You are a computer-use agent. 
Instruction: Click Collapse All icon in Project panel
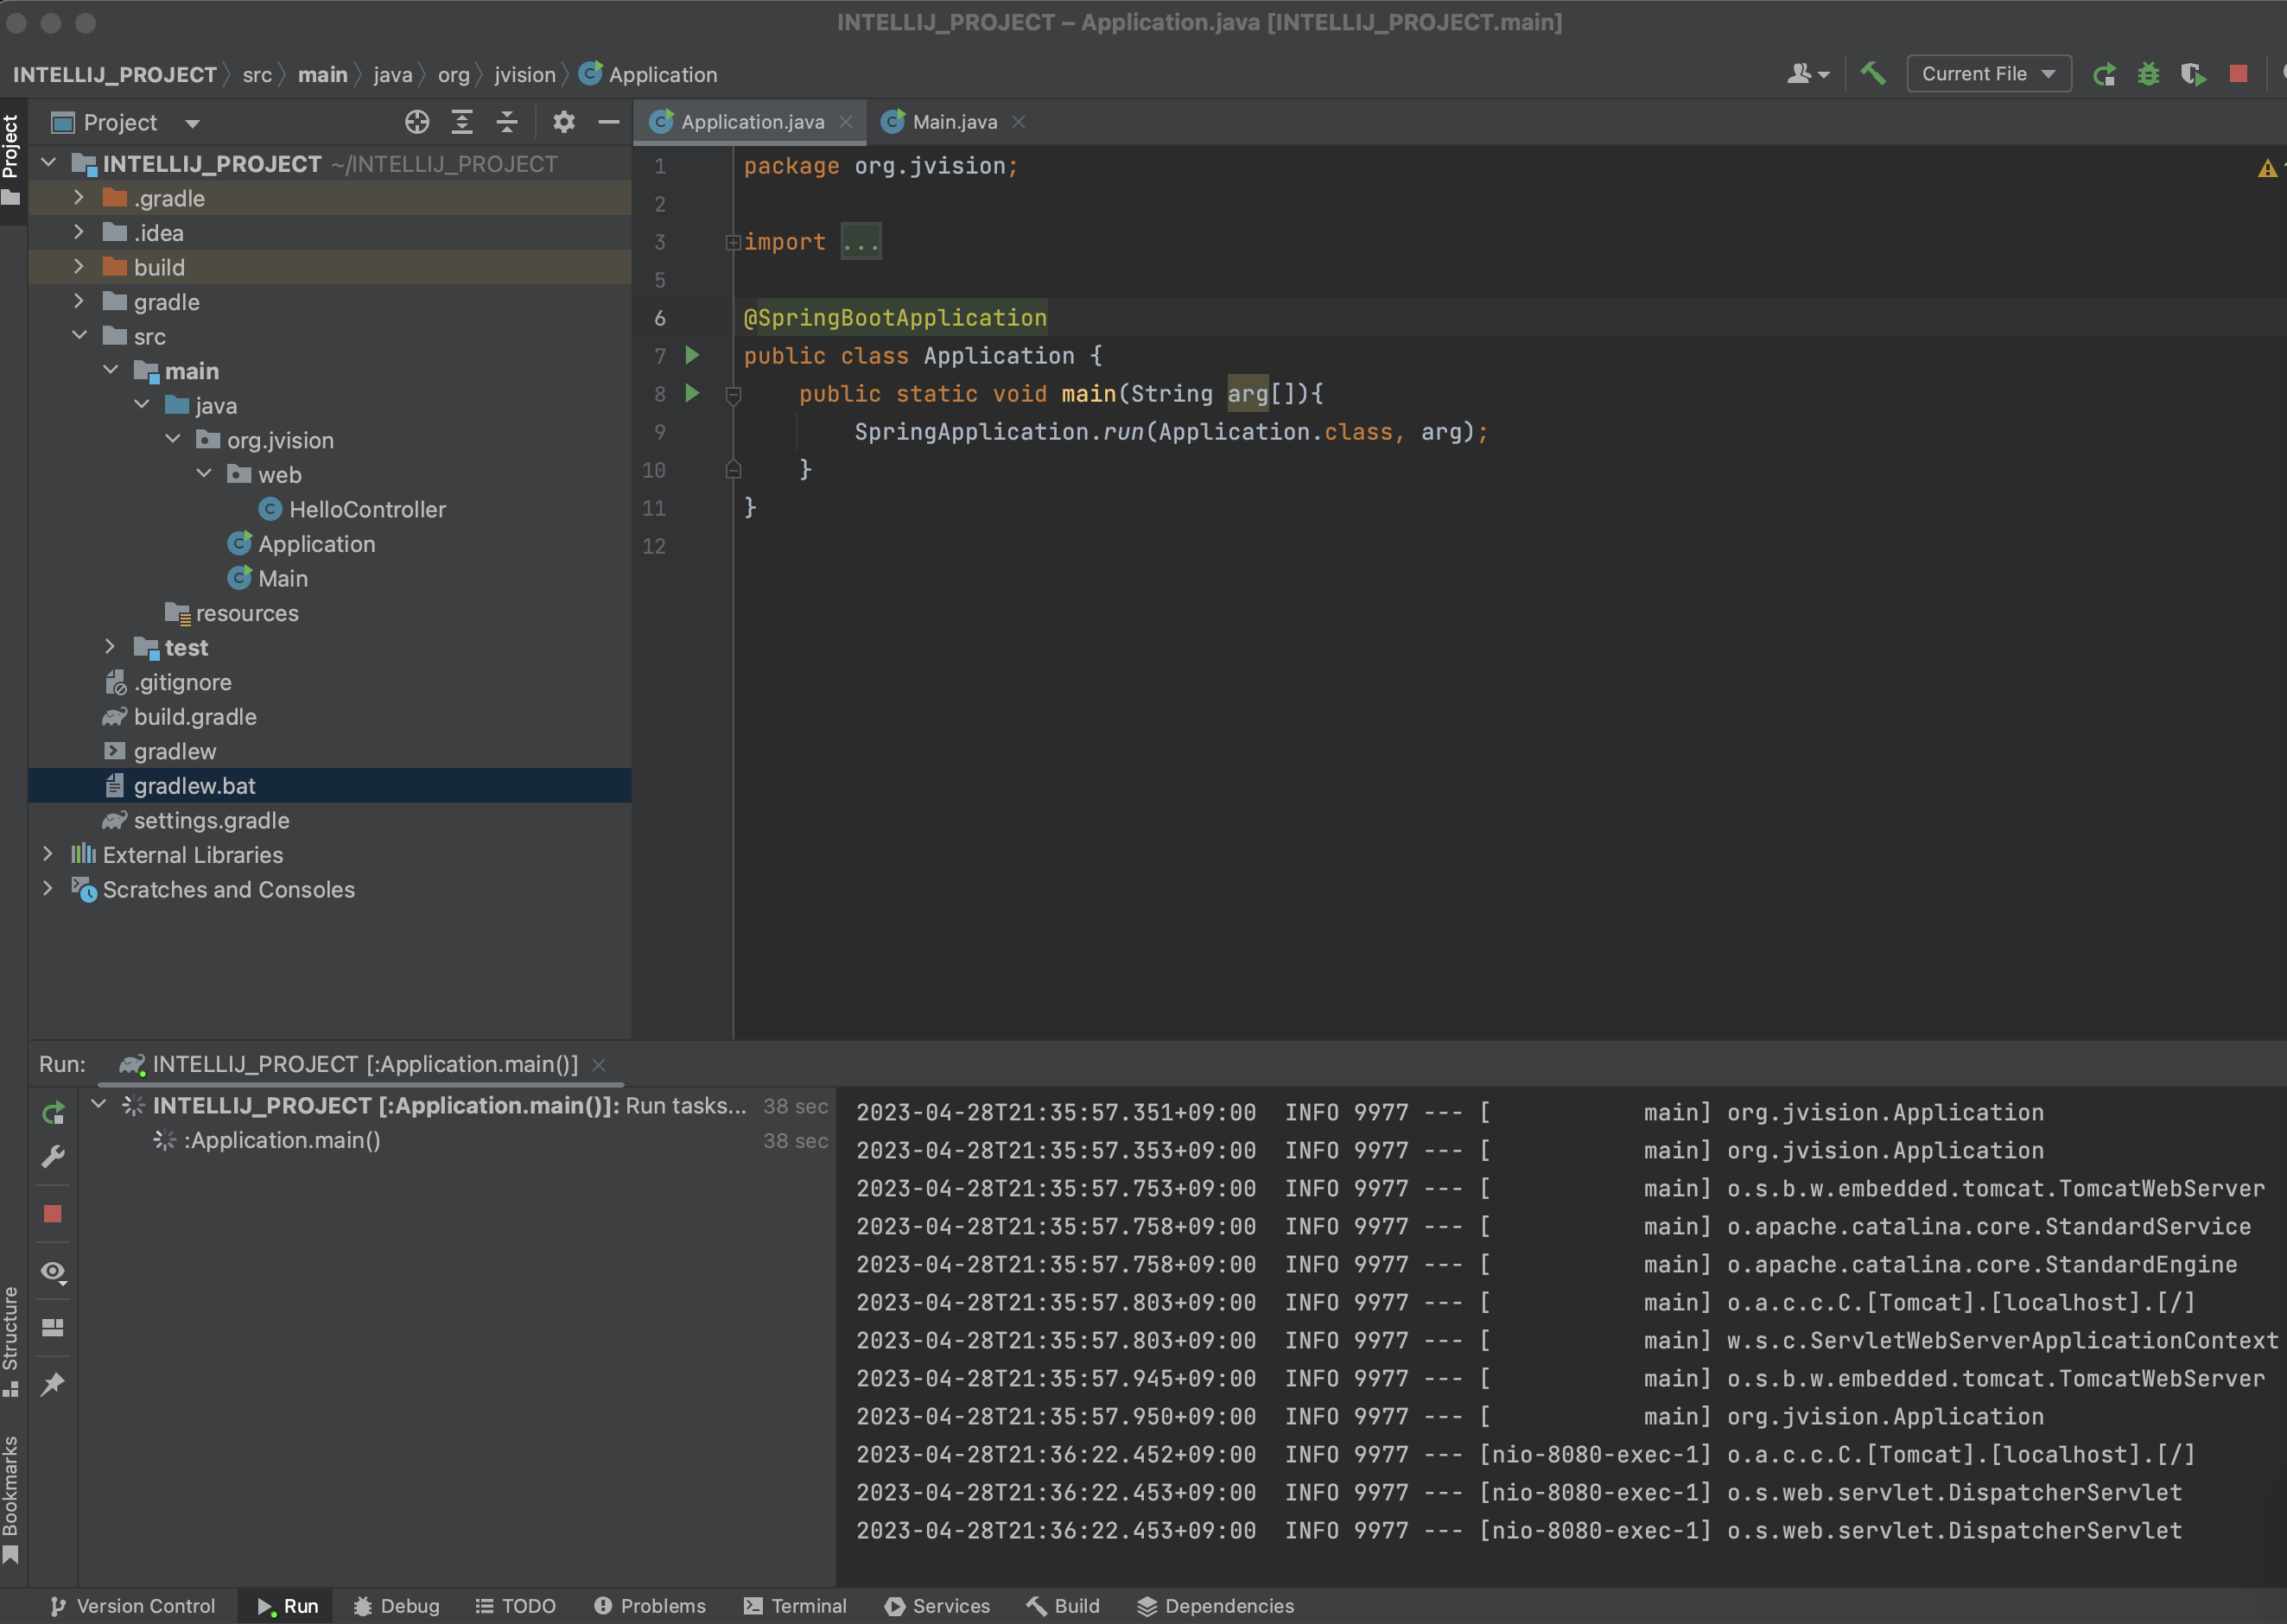(x=507, y=122)
